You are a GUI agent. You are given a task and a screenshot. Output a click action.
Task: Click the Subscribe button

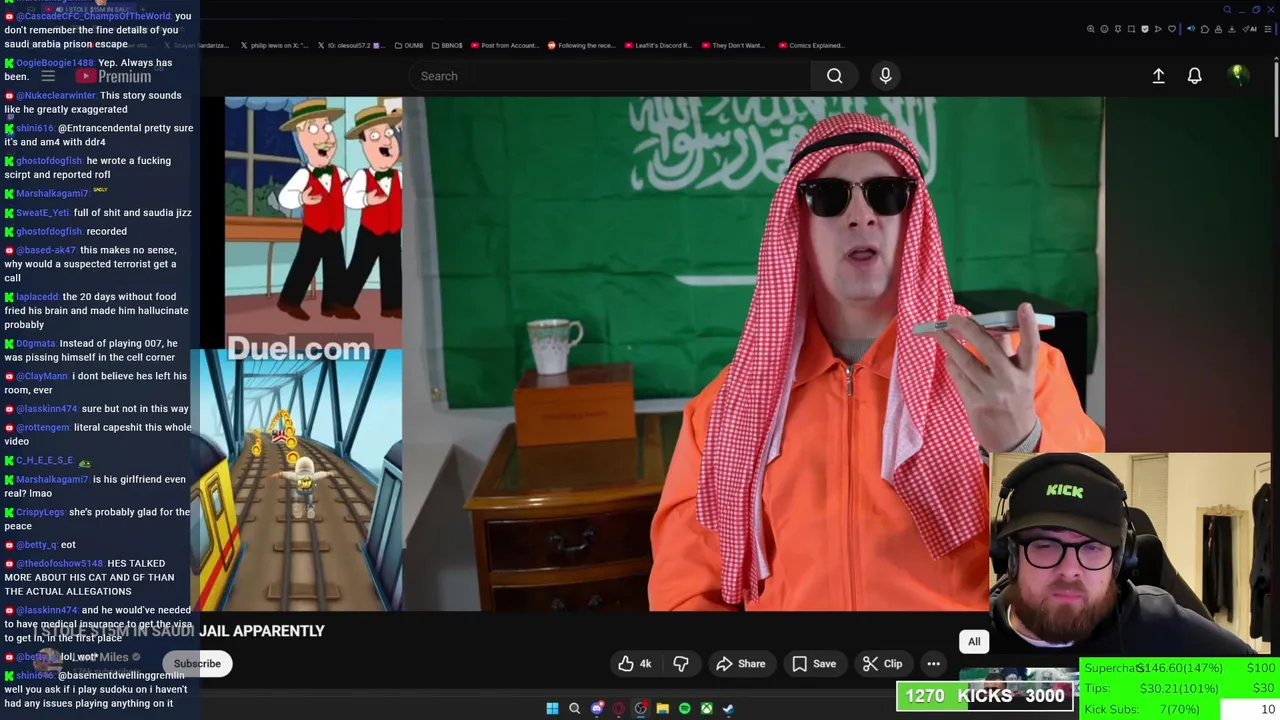(x=197, y=664)
